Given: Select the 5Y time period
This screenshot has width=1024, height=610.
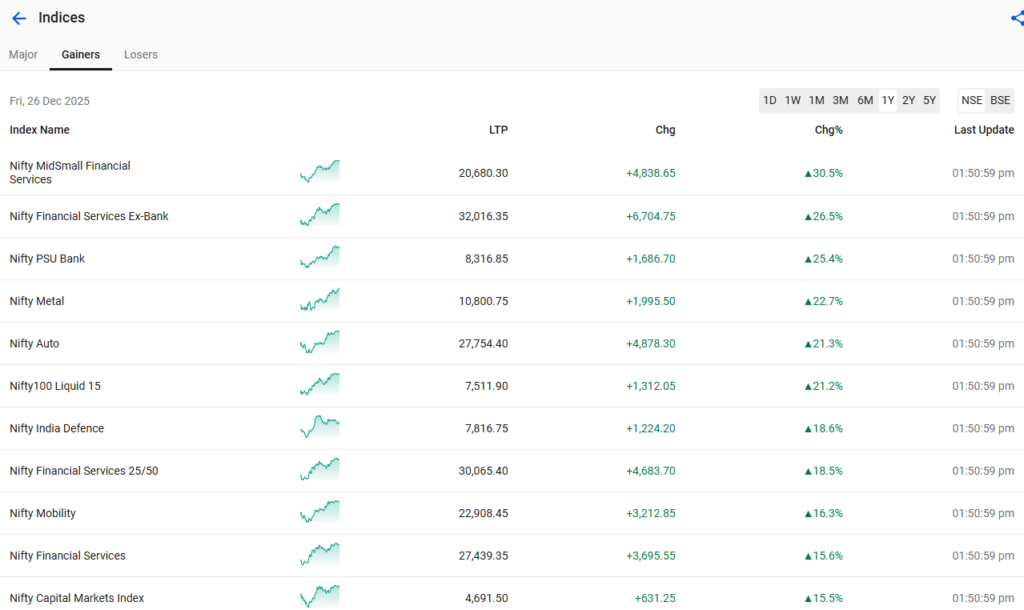Looking at the screenshot, I should (x=929, y=101).
